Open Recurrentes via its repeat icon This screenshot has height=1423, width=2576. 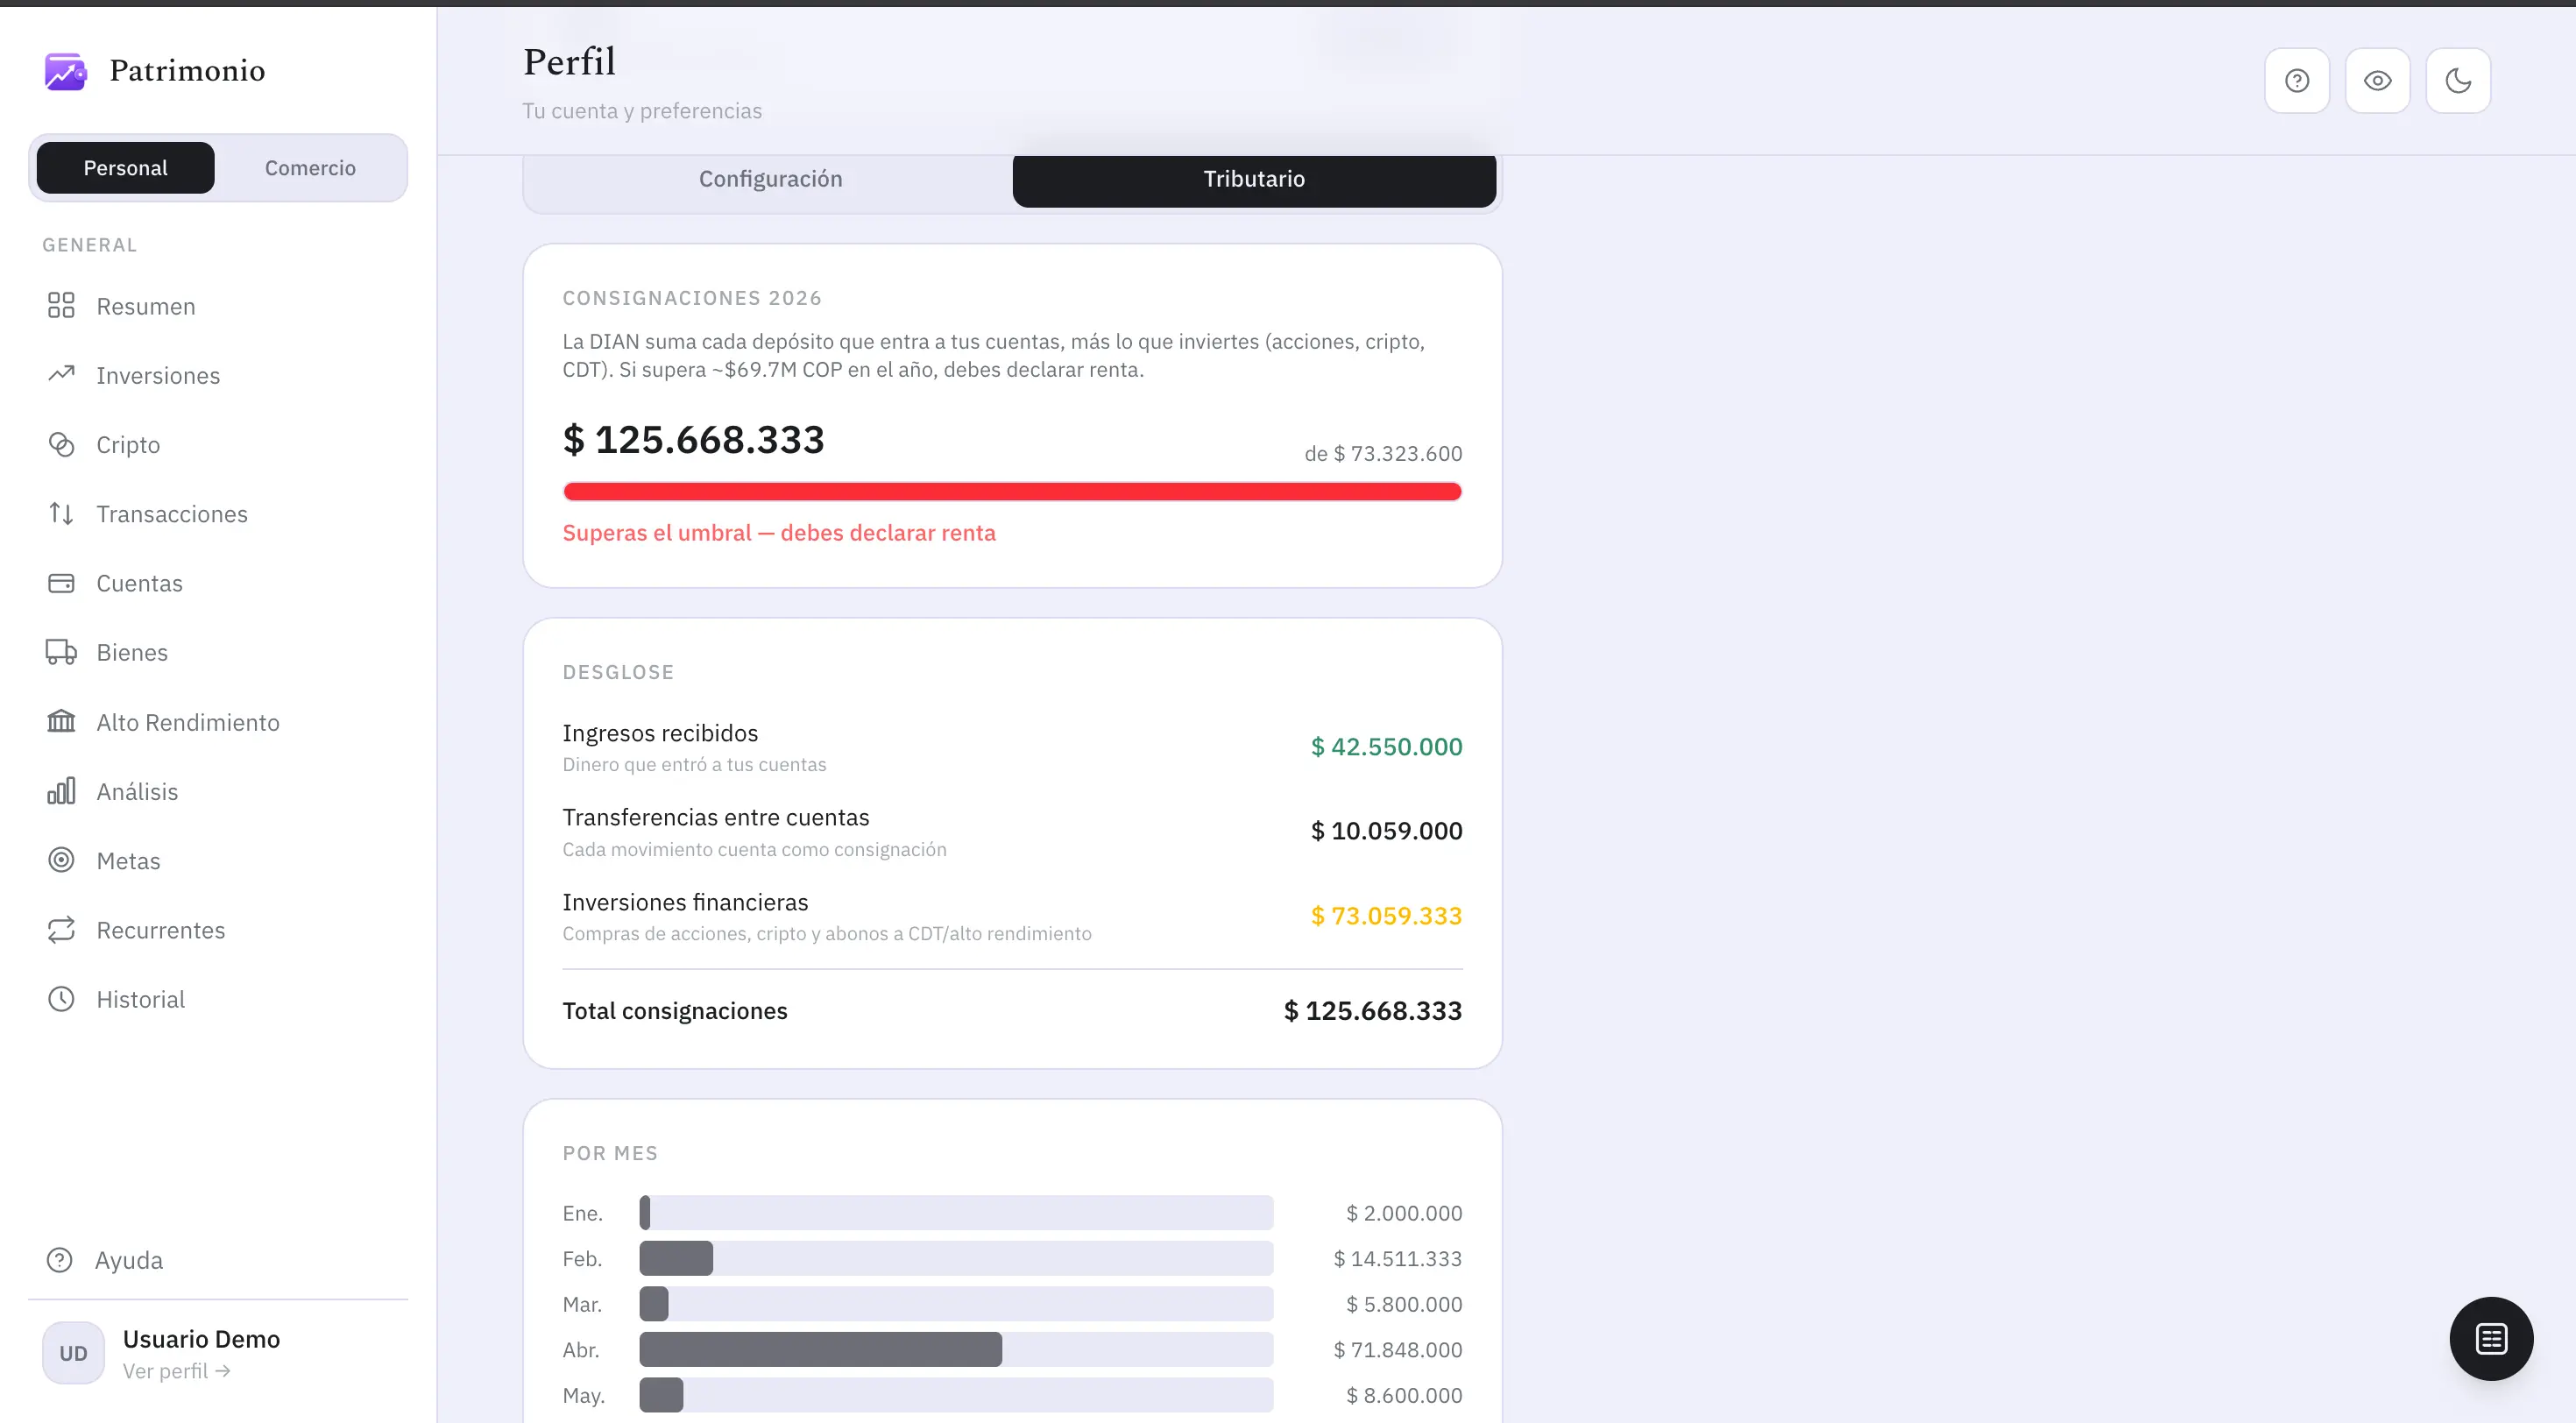[61, 930]
